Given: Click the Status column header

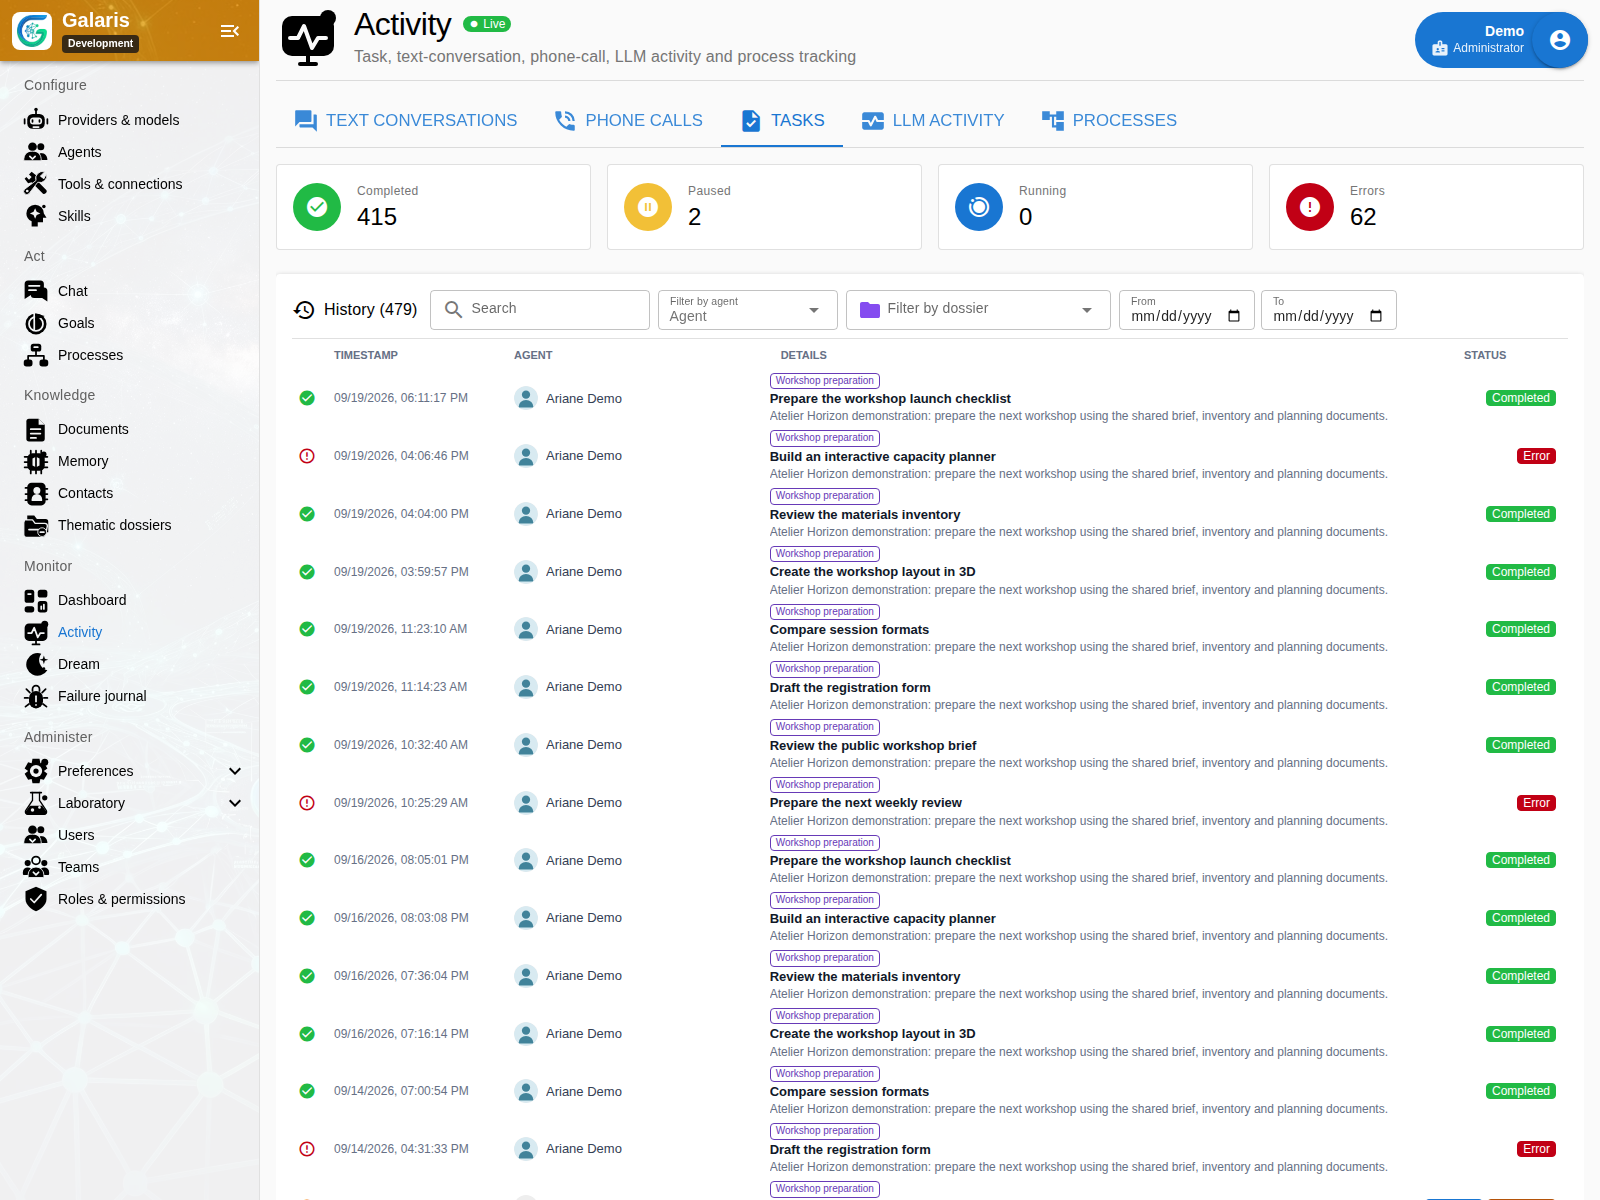Looking at the screenshot, I should (1485, 355).
